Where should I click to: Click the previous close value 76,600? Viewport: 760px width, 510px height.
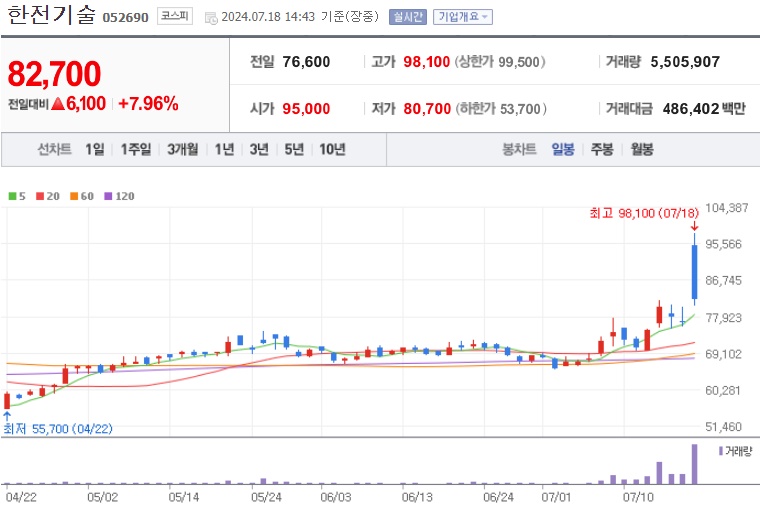coord(306,62)
